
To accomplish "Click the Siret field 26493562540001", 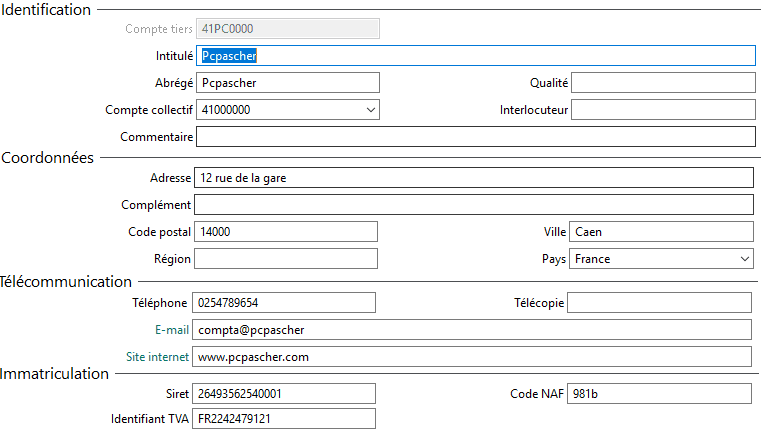I will [x=284, y=393].
